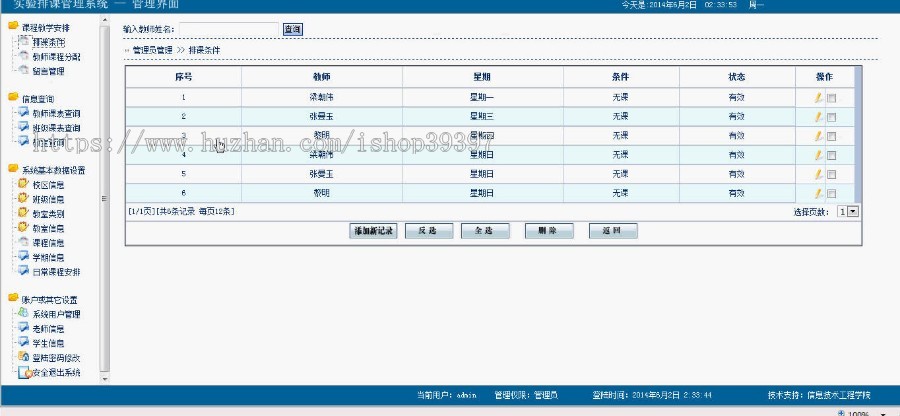The image size is (900, 416).
Task: Click the 星期 column header
Action: pyautogui.click(x=482, y=77)
